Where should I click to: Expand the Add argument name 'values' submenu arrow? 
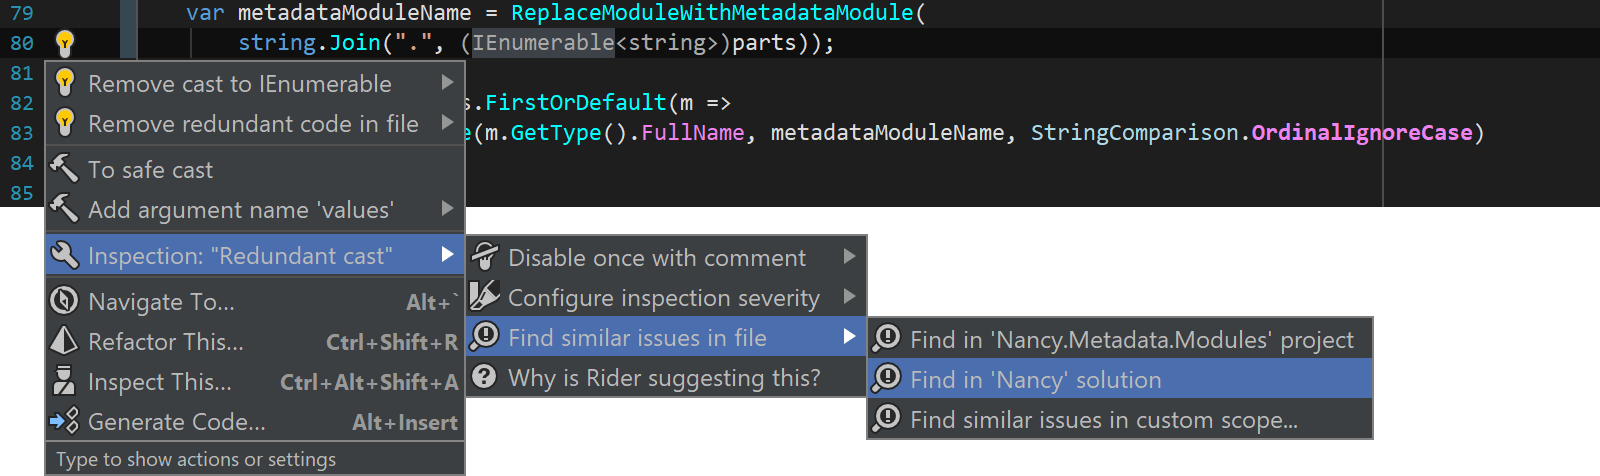pos(448,209)
